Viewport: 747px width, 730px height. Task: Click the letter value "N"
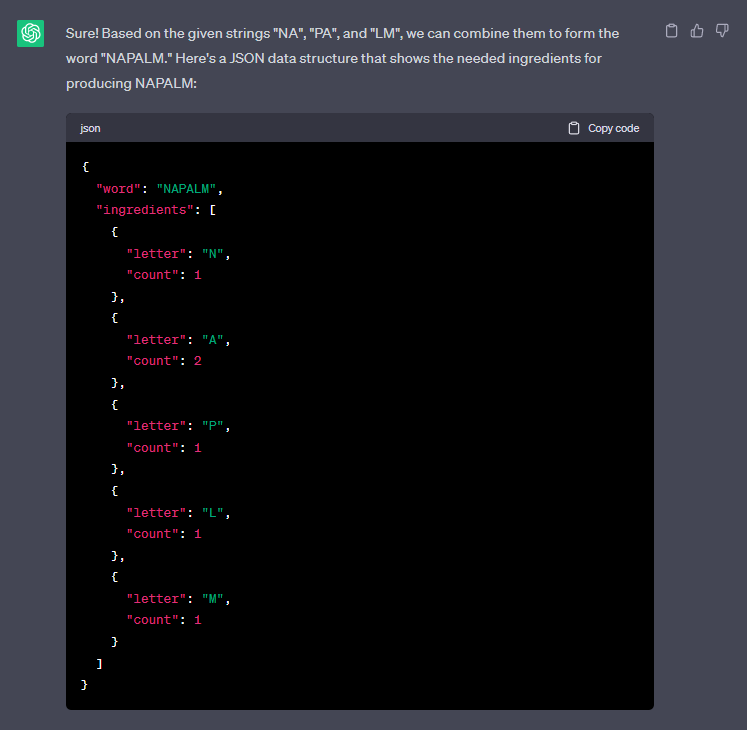212,254
